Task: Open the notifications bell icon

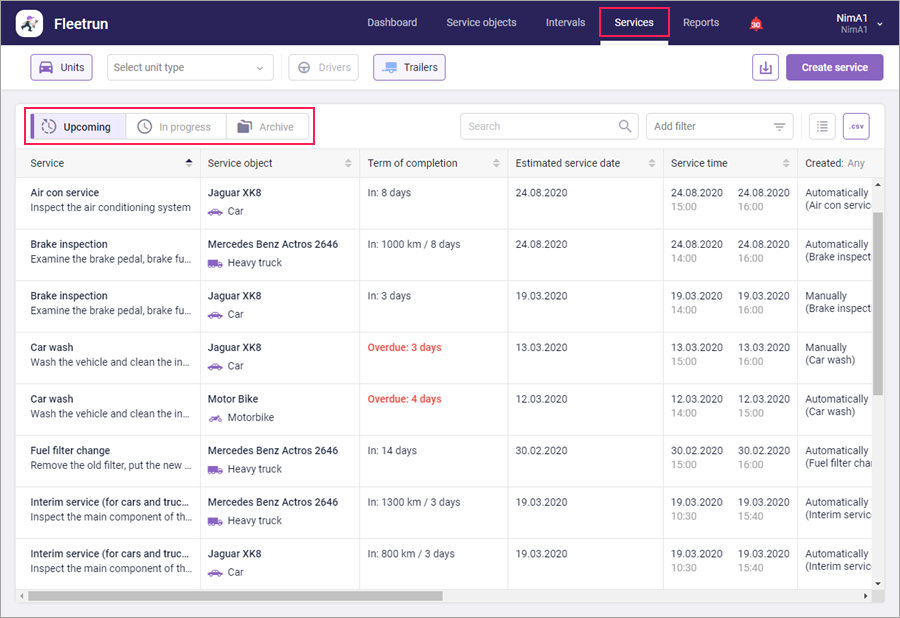Action: 756,24
